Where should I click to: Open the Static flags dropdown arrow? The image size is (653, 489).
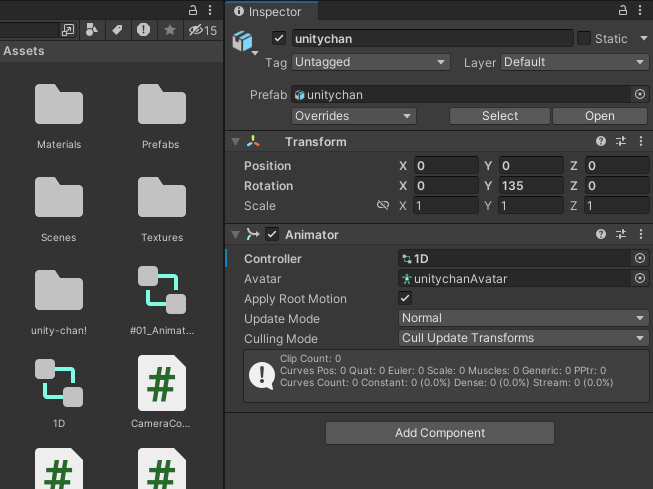coord(644,38)
